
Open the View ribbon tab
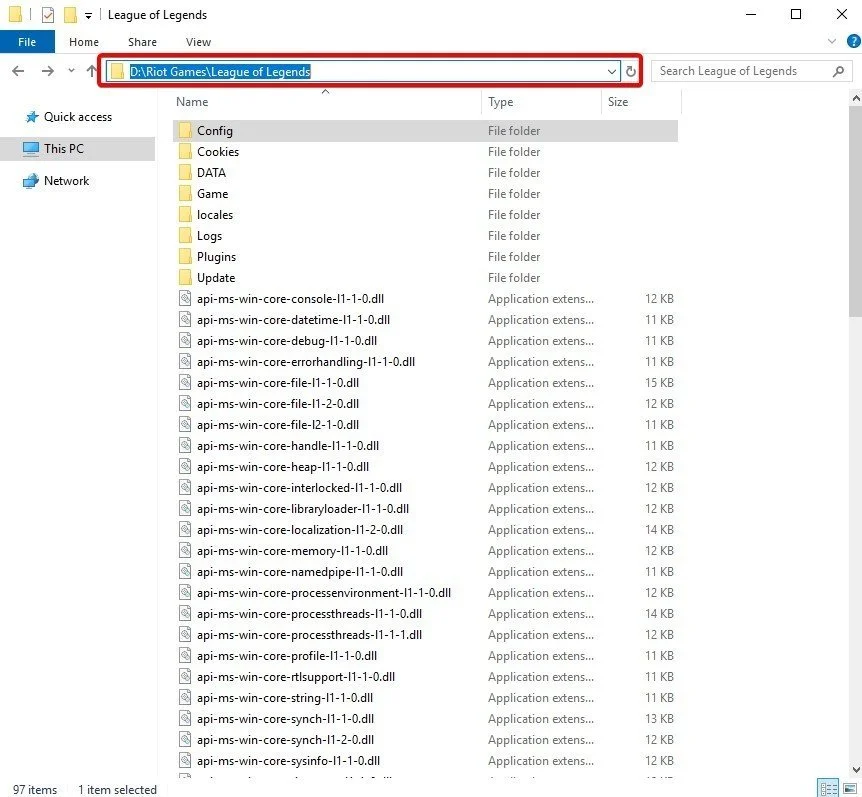tap(198, 42)
